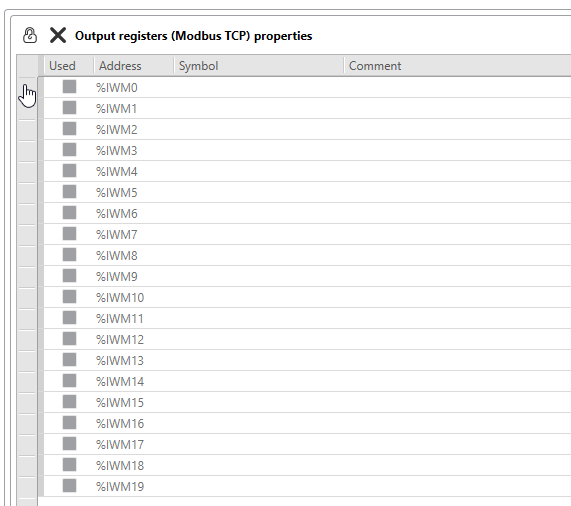Toggle the Used checkbox for %IWM18

click(x=69, y=465)
